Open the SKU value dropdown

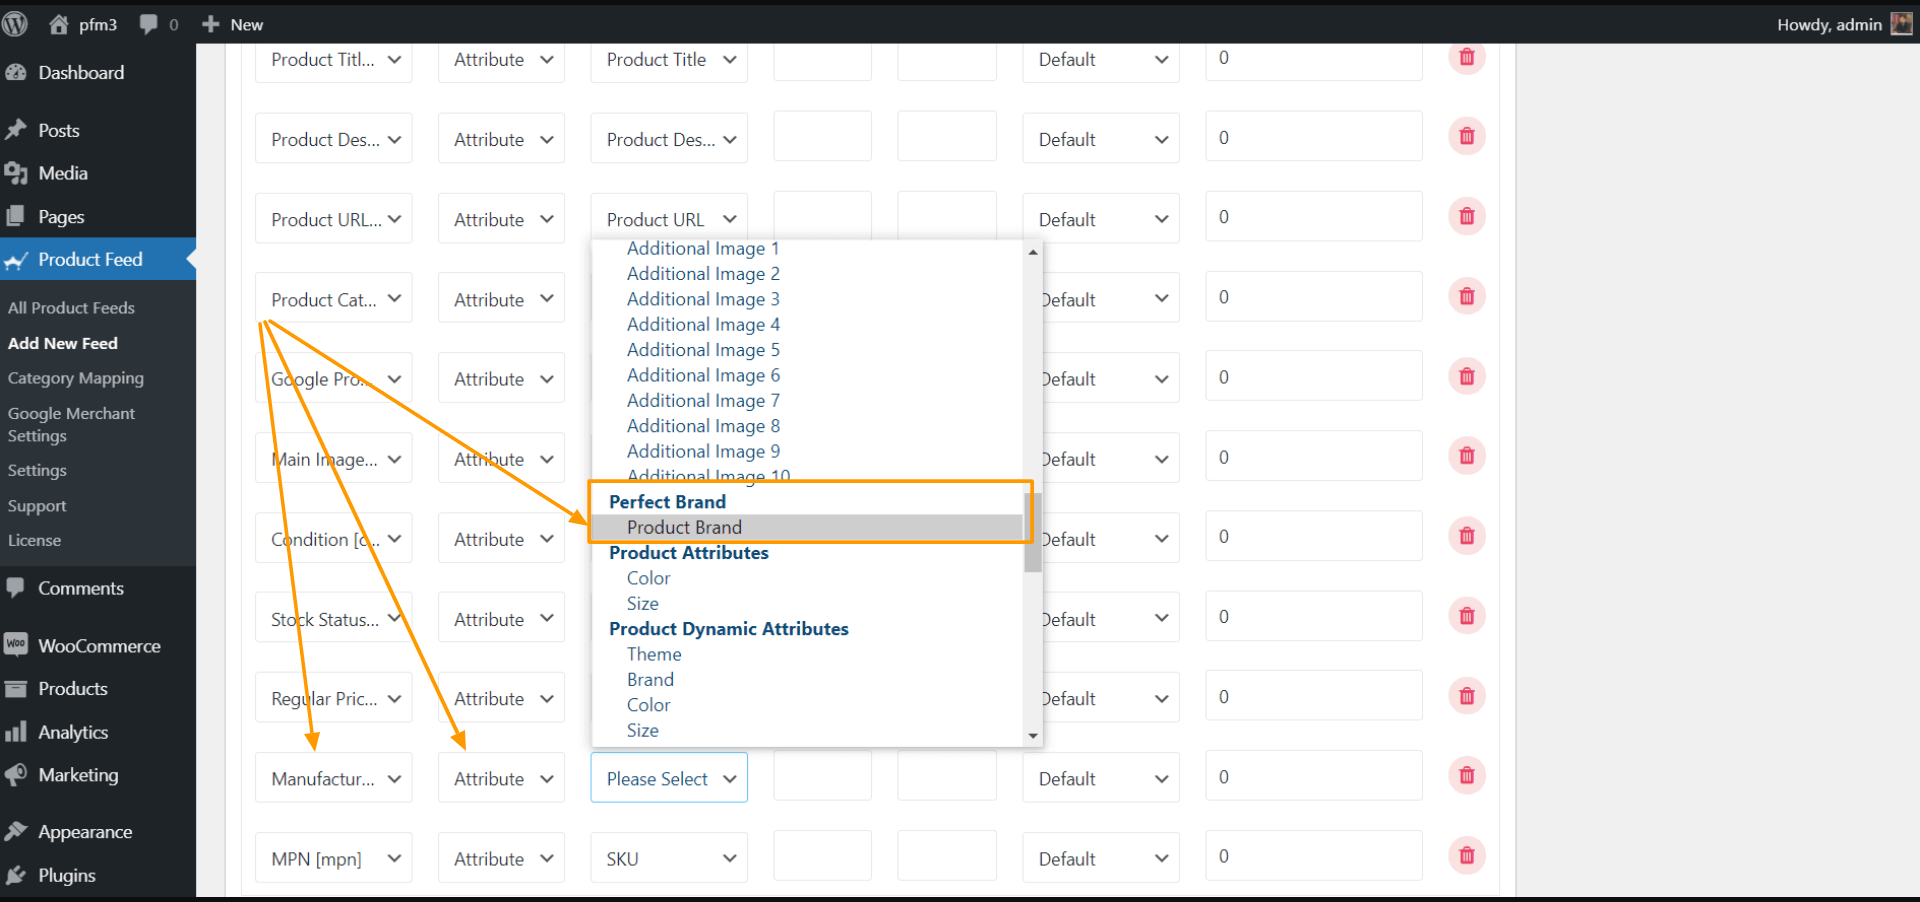click(669, 858)
